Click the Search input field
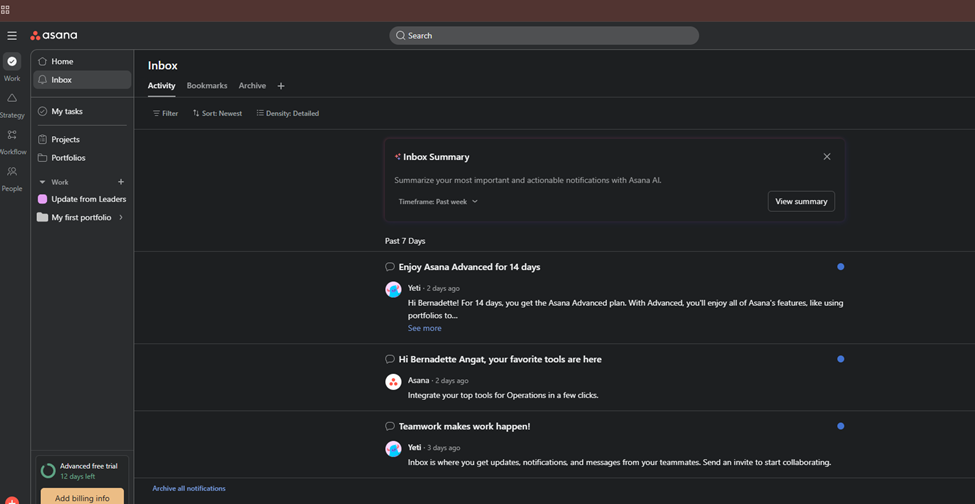This screenshot has height=504, width=975. point(544,36)
